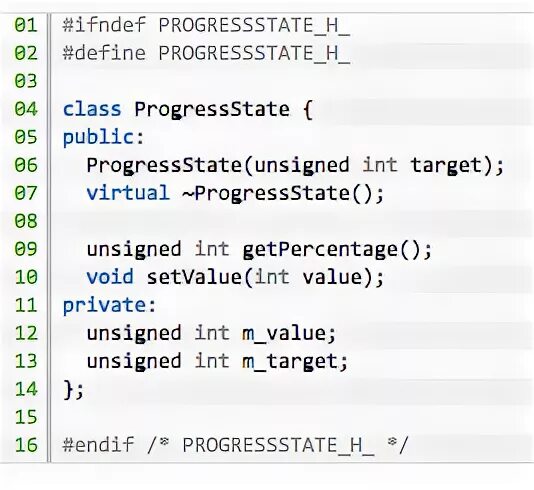Click the virtual keyword on line 07

[x=128, y=193]
